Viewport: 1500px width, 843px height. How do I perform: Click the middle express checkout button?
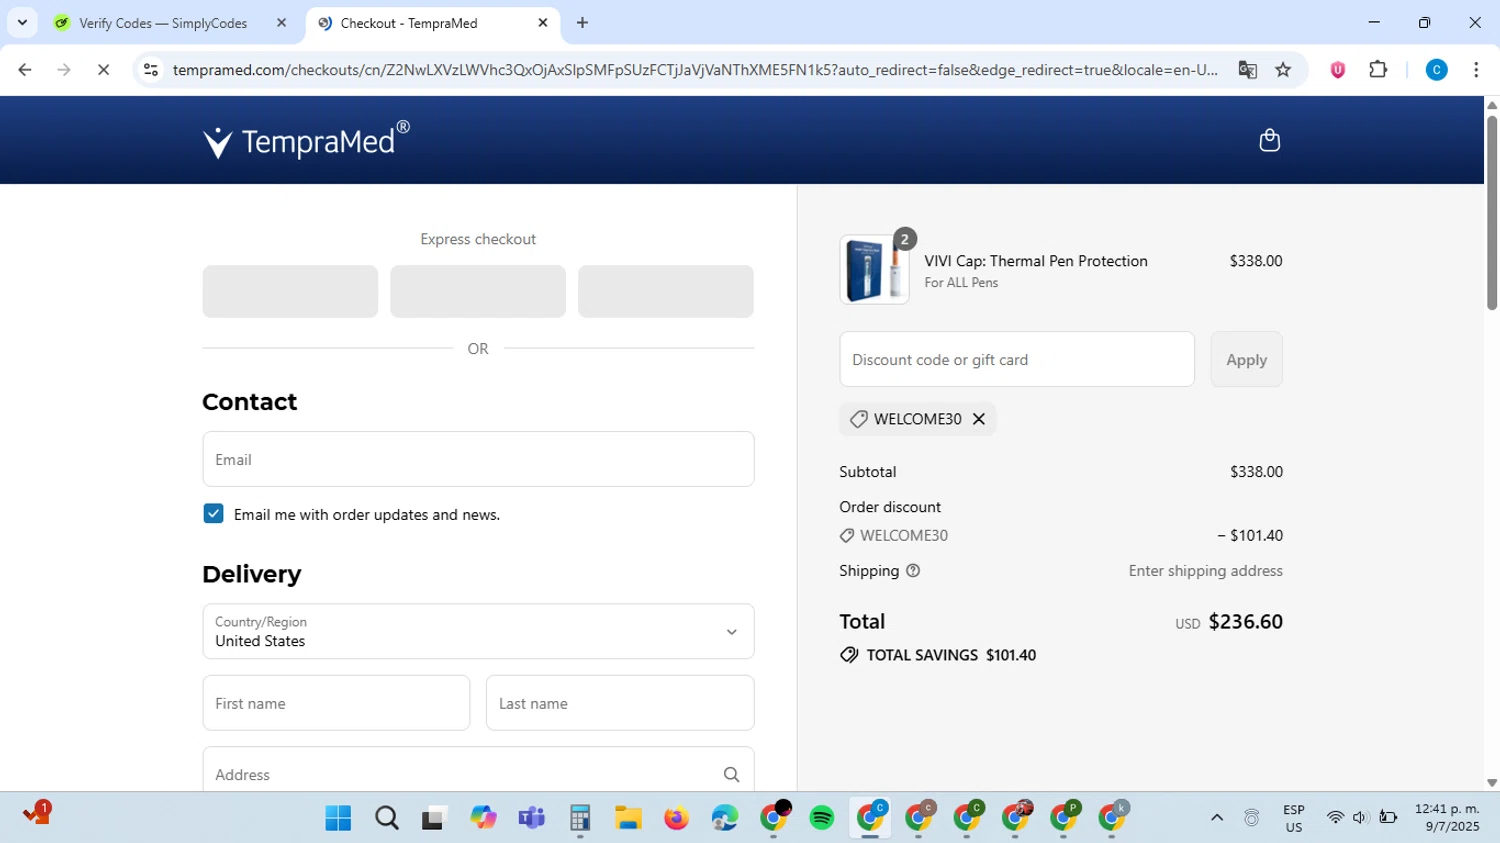(478, 291)
